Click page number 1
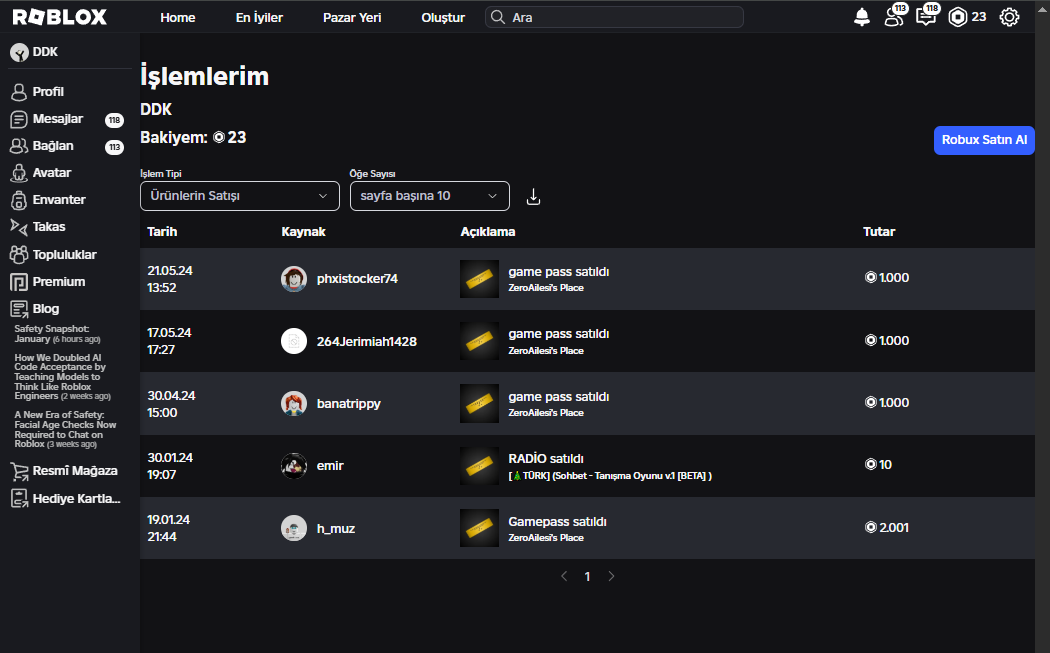 [587, 577]
